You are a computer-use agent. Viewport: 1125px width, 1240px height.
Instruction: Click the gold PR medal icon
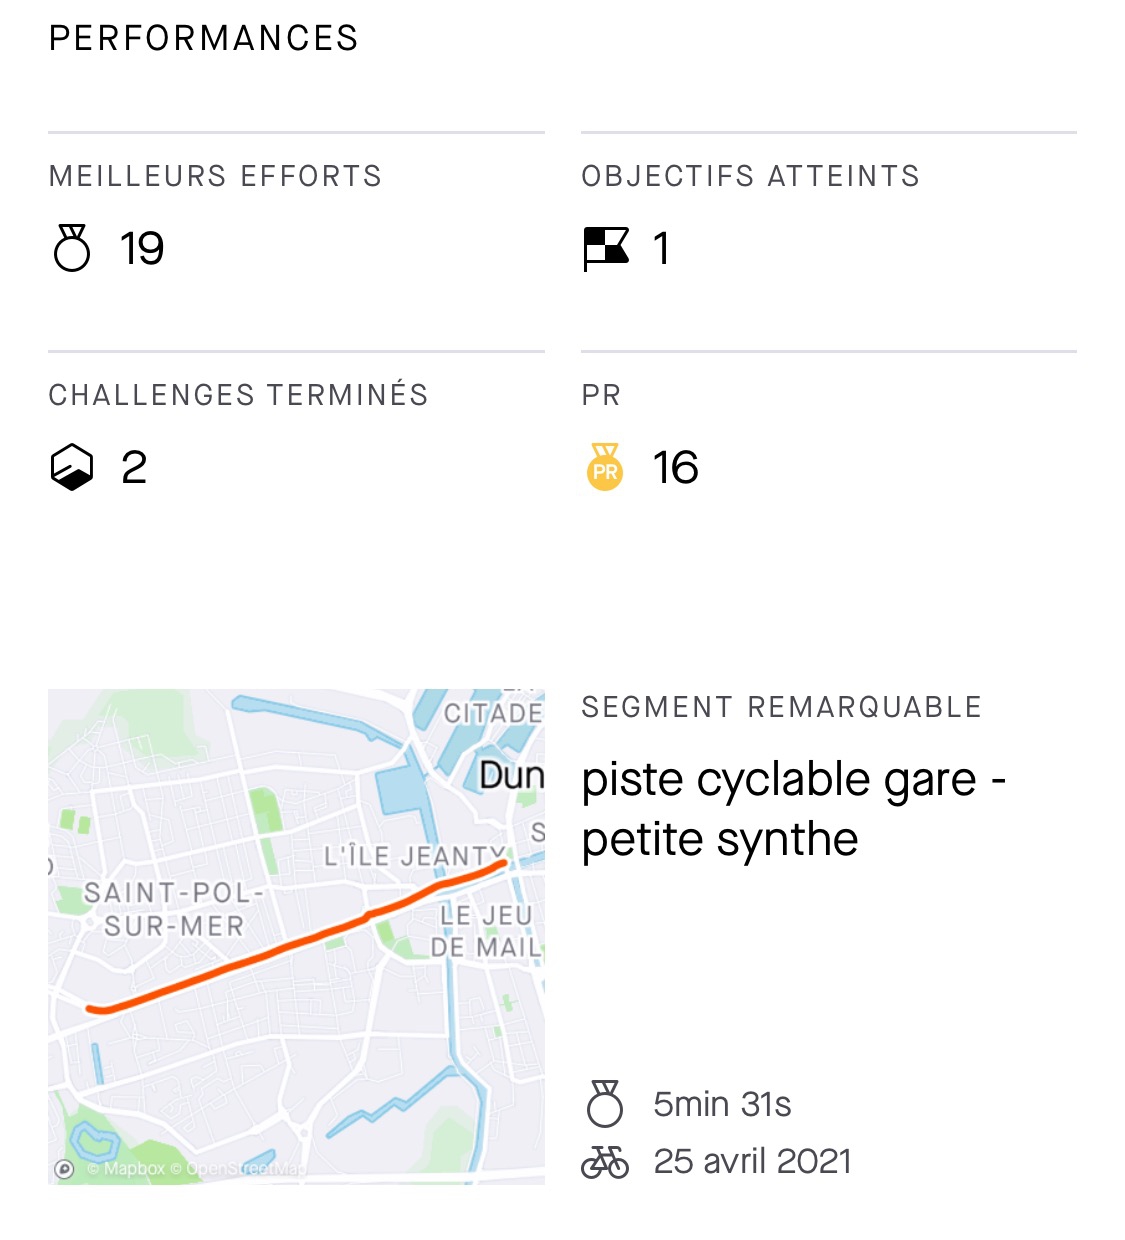click(605, 467)
